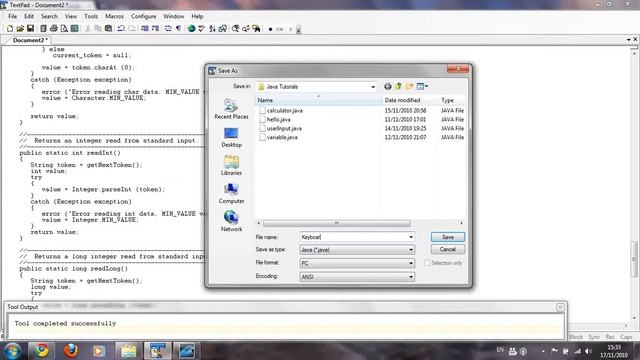
Task: Launch Firefox from the taskbar
Action: coord(71,351)
